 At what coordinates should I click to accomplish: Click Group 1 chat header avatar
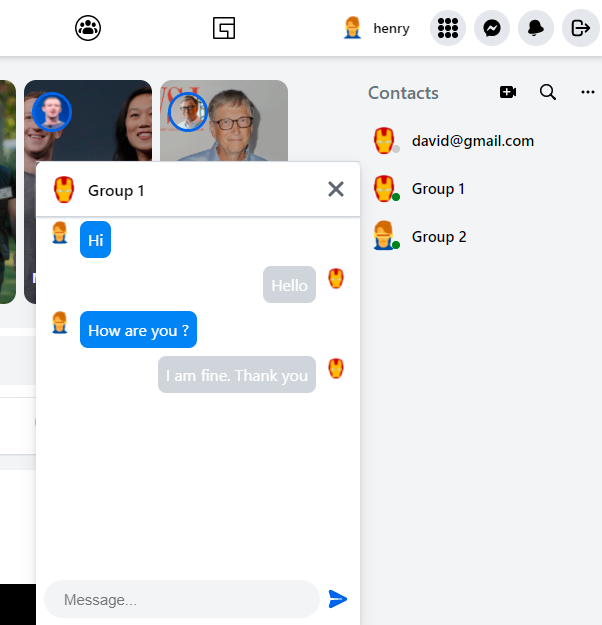tap(64, 190)
